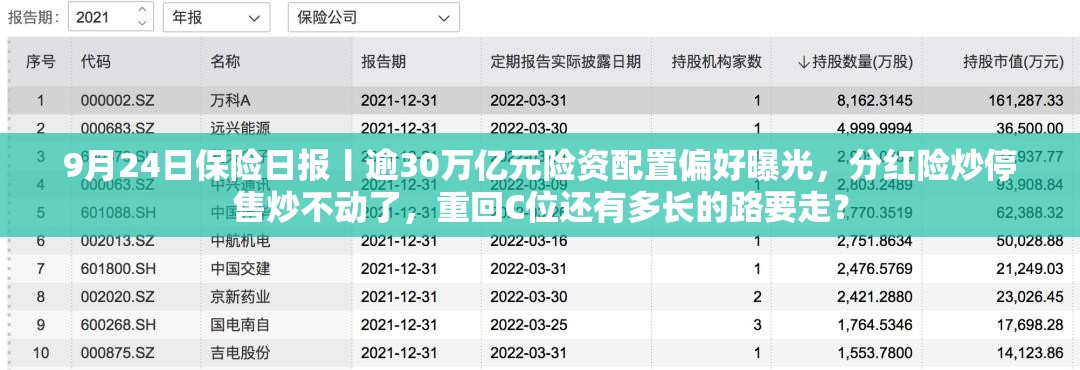The image size is (1080, 370).
Task: Click the 161,287.33 market value cell
Action: tap(1026, 101)
